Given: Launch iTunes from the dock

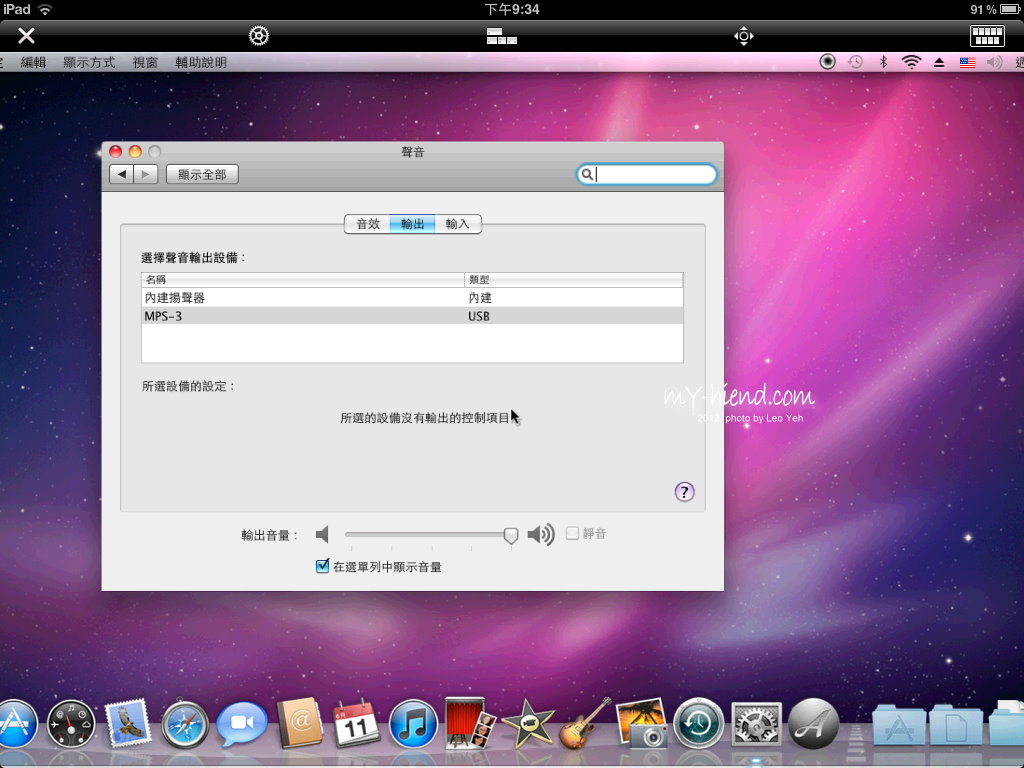Looking at the screenshot, I should click(413, 724).
